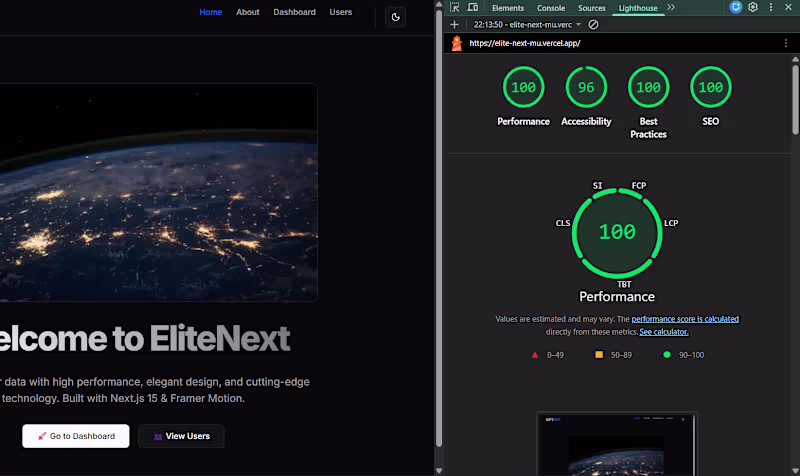
Task: Click the TBT metric label on gauge
Action: (624, 285)
